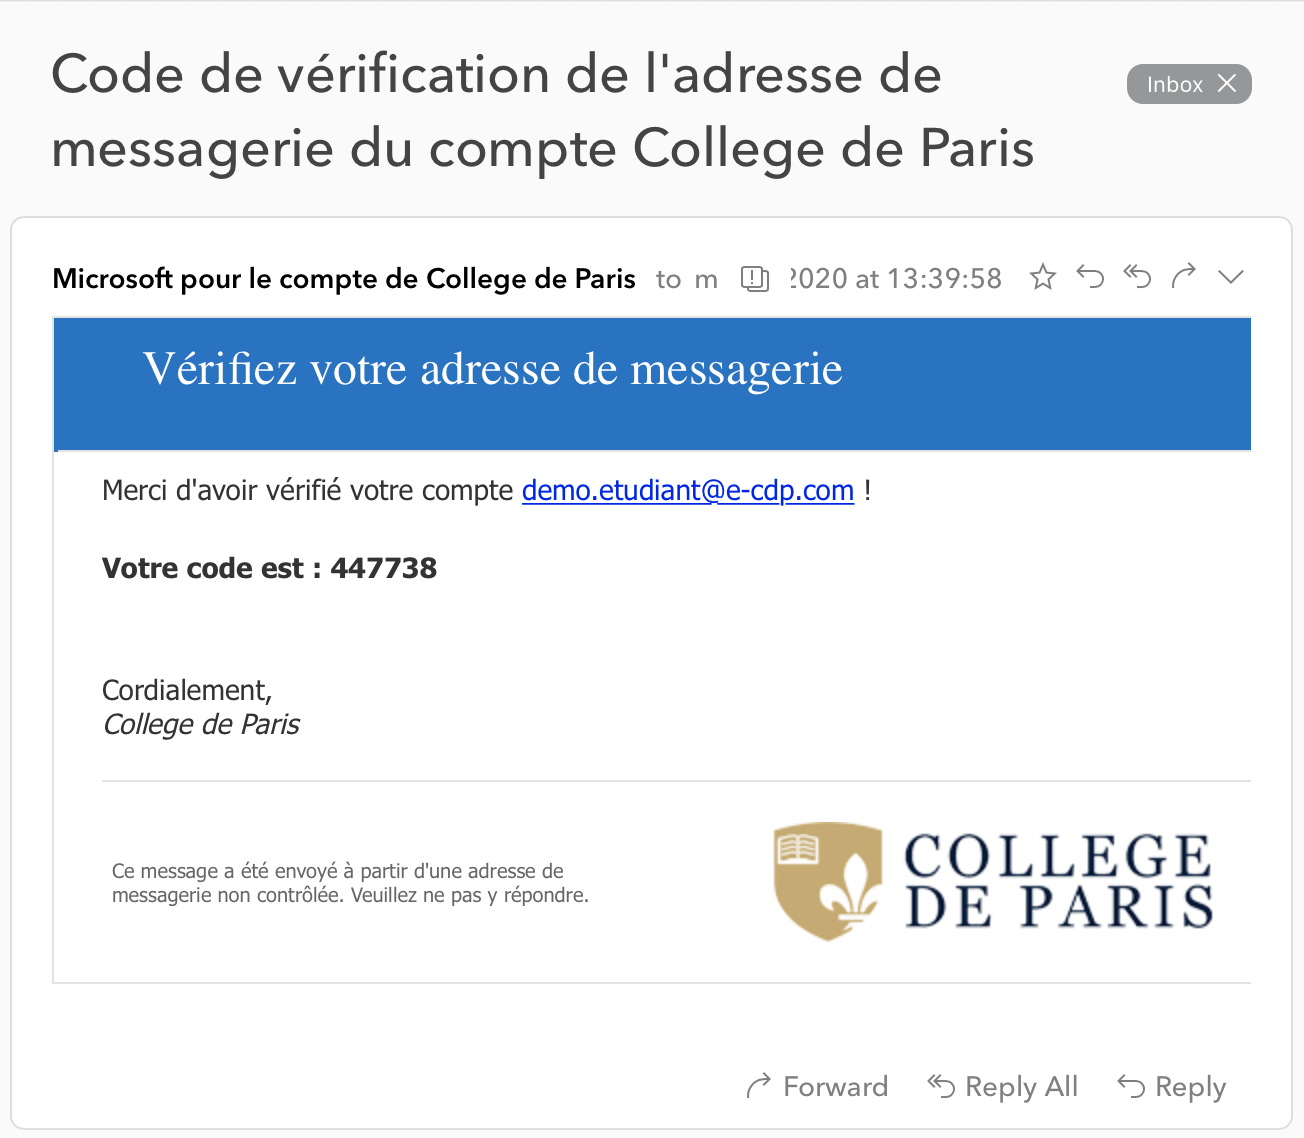The width and height of the screenshot is (1304, 1138).
Task: Click the College de Paris shield crest
Action: click(828, 881)
